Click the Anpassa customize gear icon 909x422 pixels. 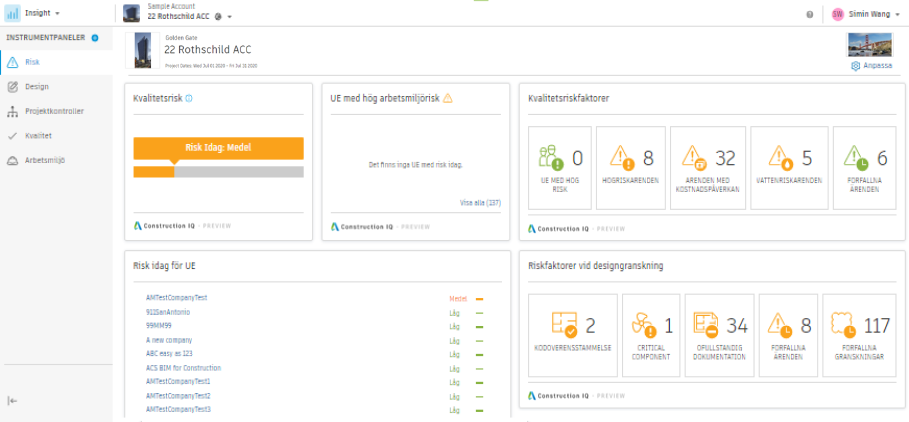(856, 66)
